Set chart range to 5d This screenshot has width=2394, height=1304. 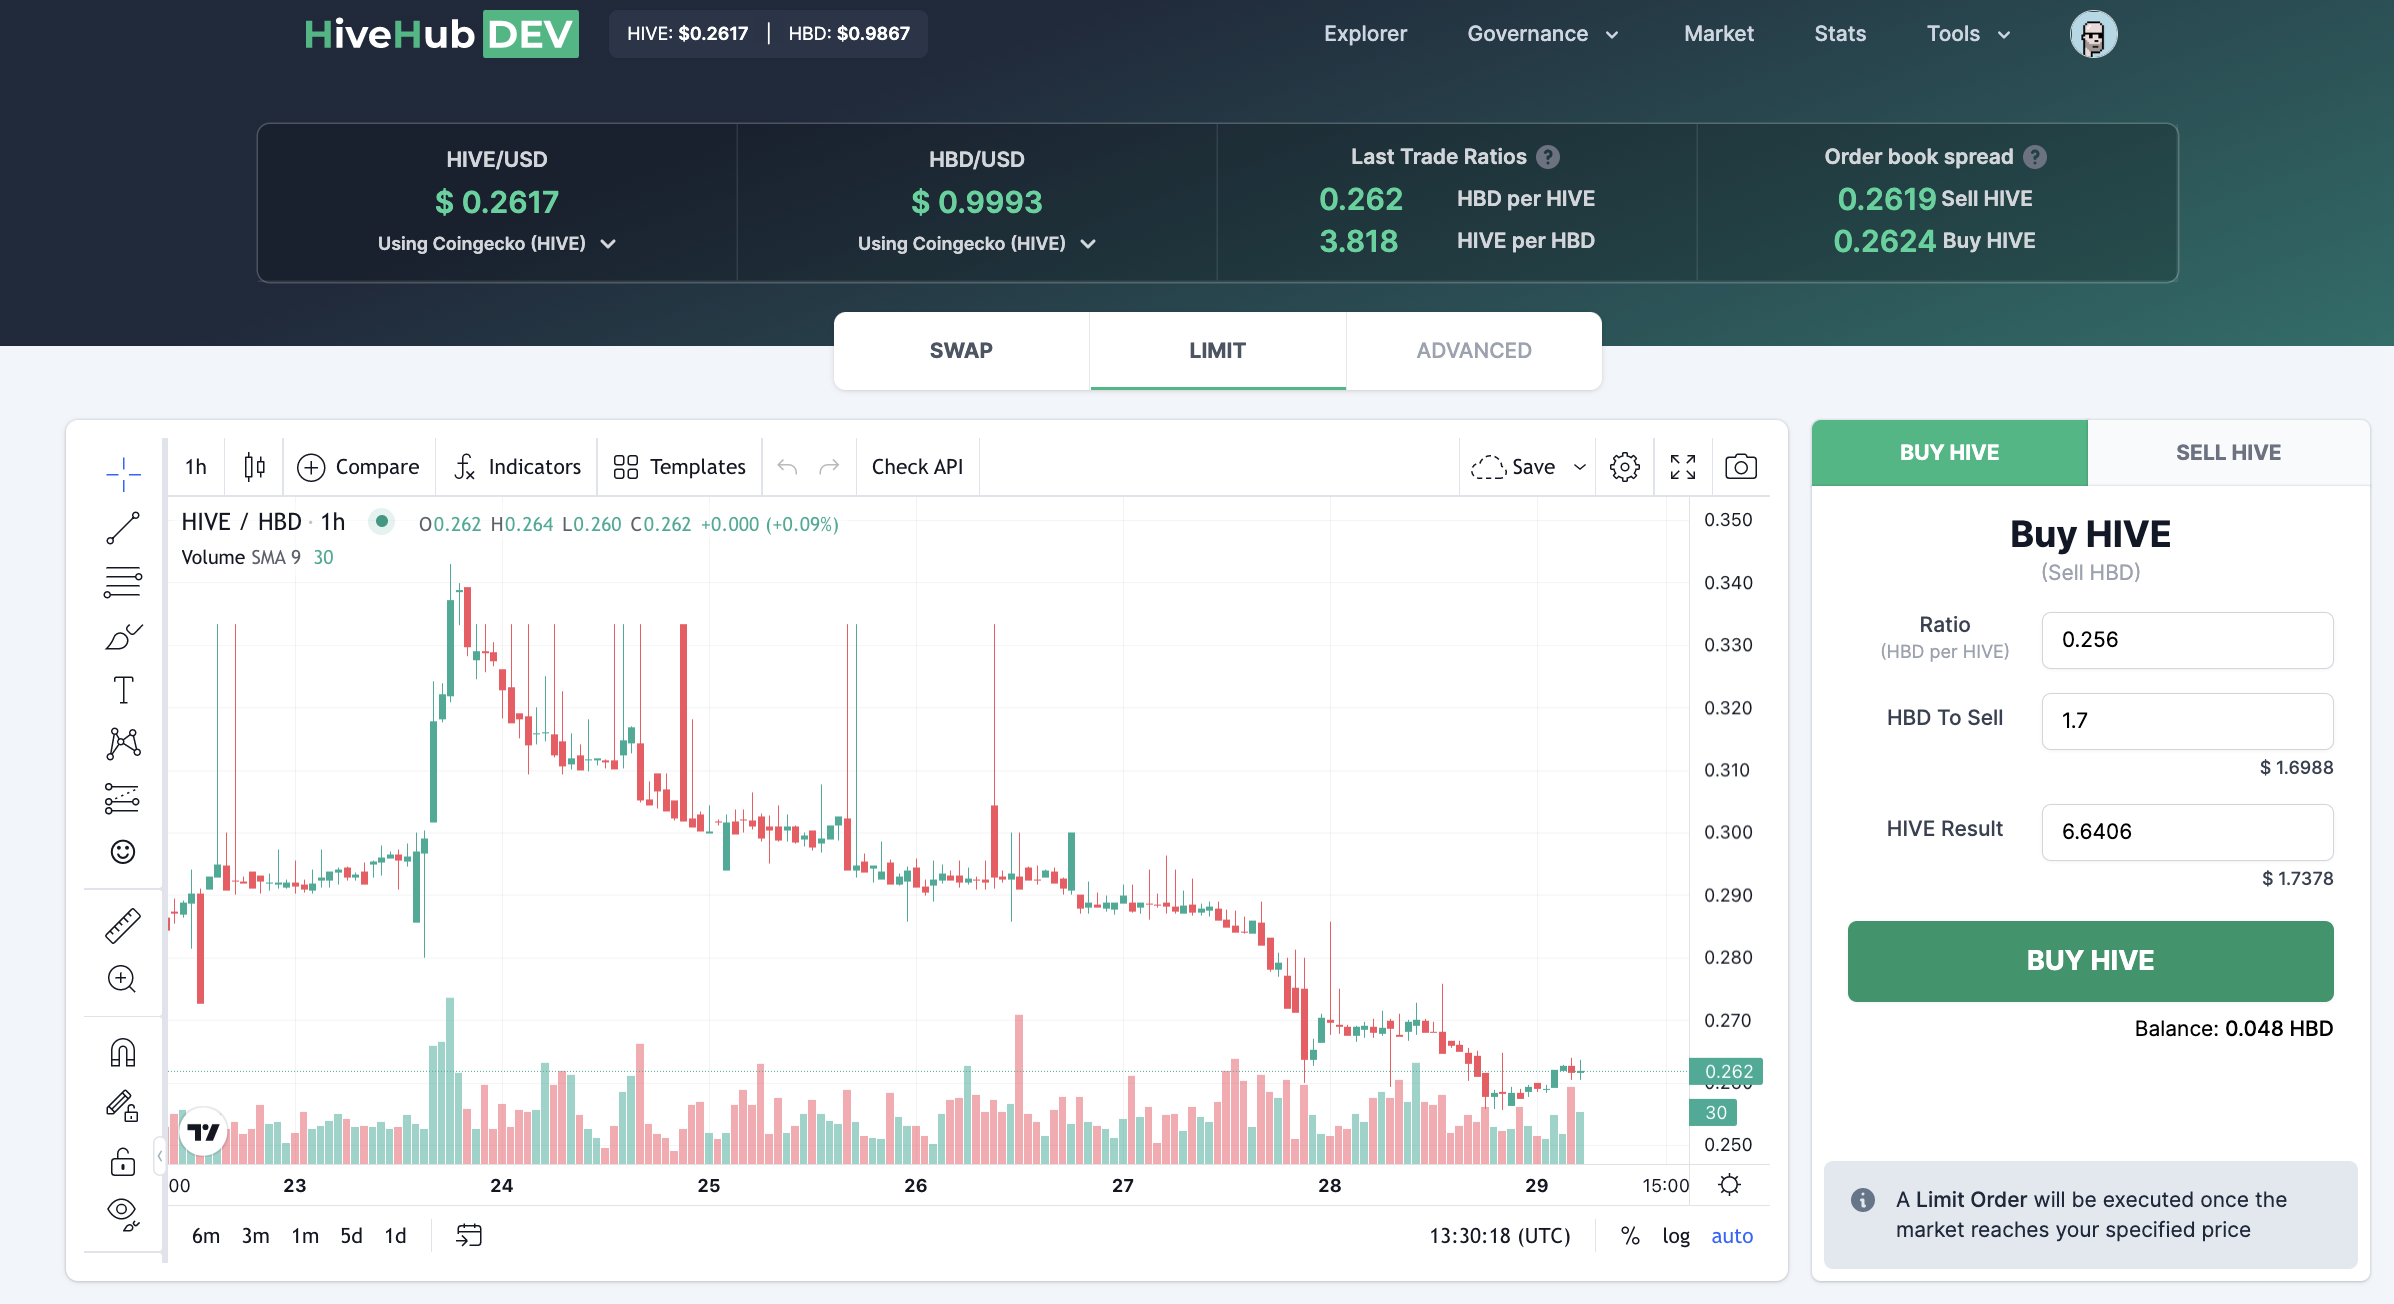click(352, 1236)
